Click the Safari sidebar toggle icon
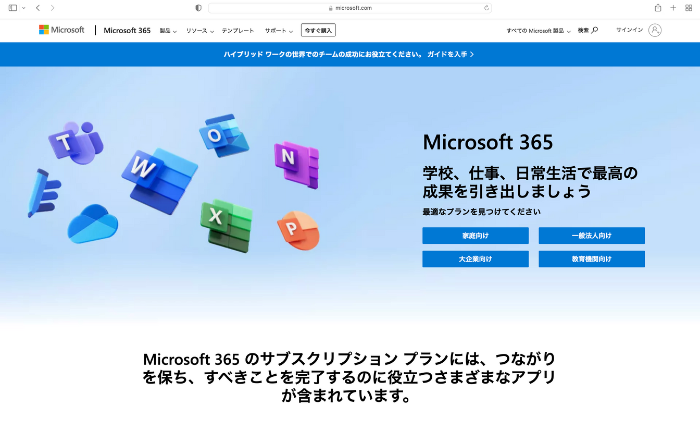This screenshot has width=700, height=432. tap(13, 8)
